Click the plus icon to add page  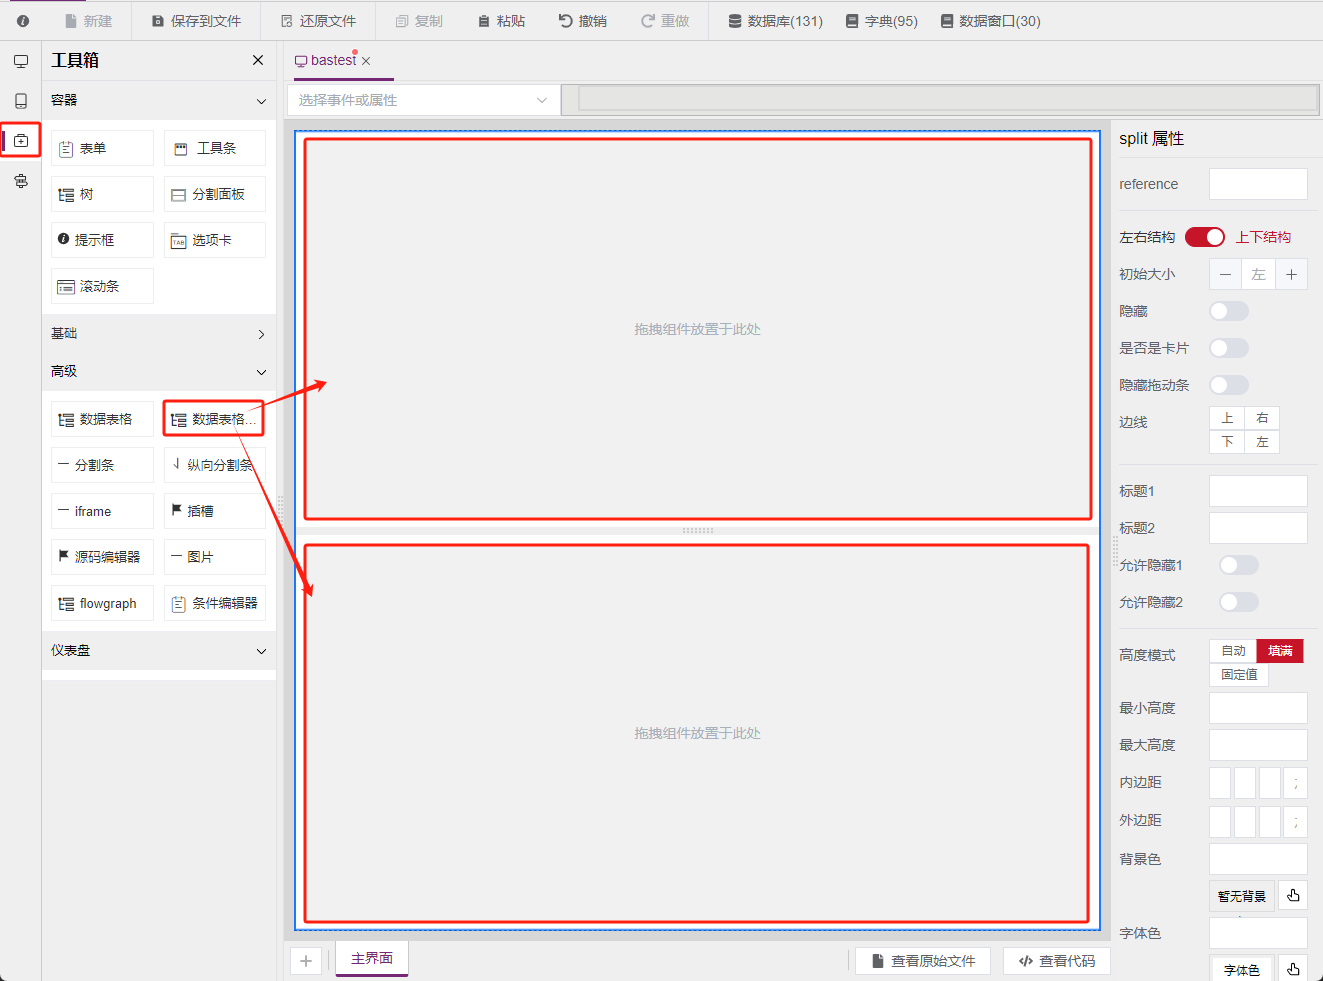[x=306, y=961]
